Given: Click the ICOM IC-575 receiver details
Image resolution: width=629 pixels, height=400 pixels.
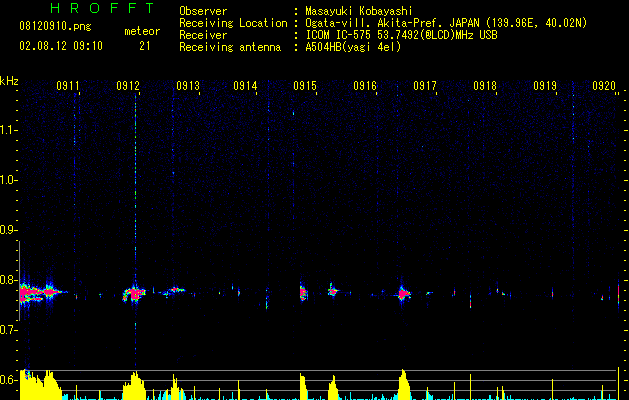Looking at the screenshot, I should point(402,35).
